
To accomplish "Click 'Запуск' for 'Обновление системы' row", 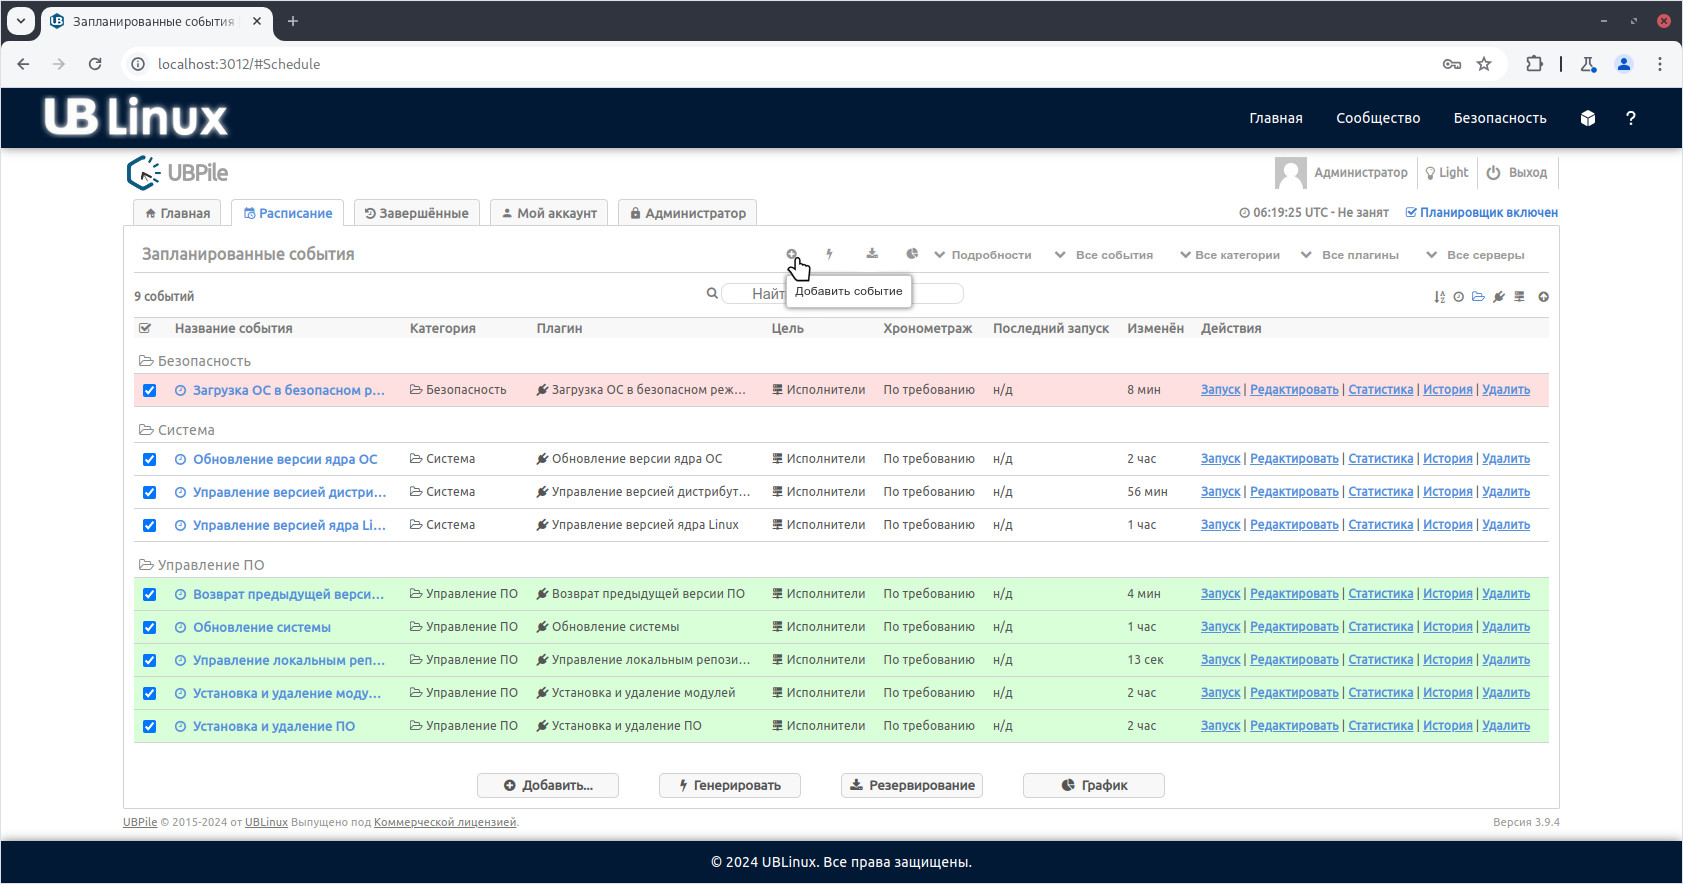I will (1220, 627).
